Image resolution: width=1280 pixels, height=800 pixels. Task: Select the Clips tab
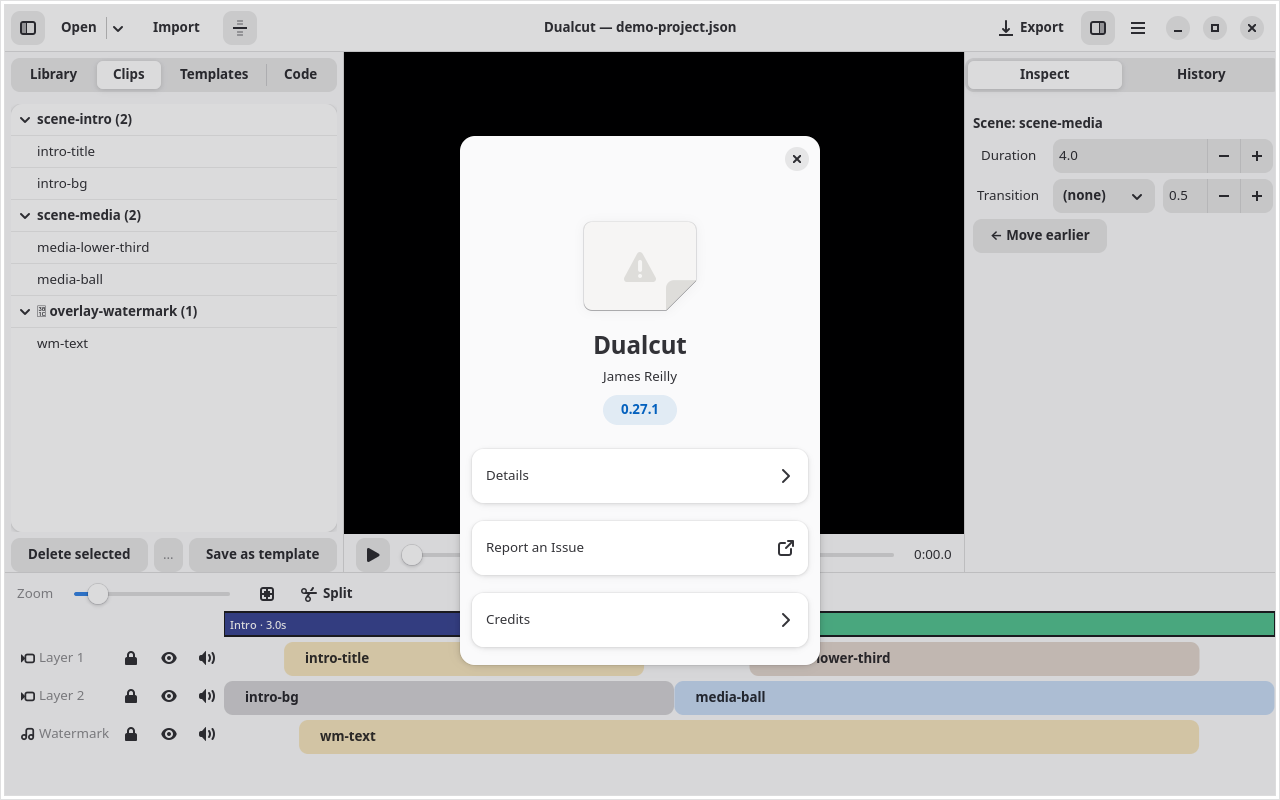[x=129, y=75]
